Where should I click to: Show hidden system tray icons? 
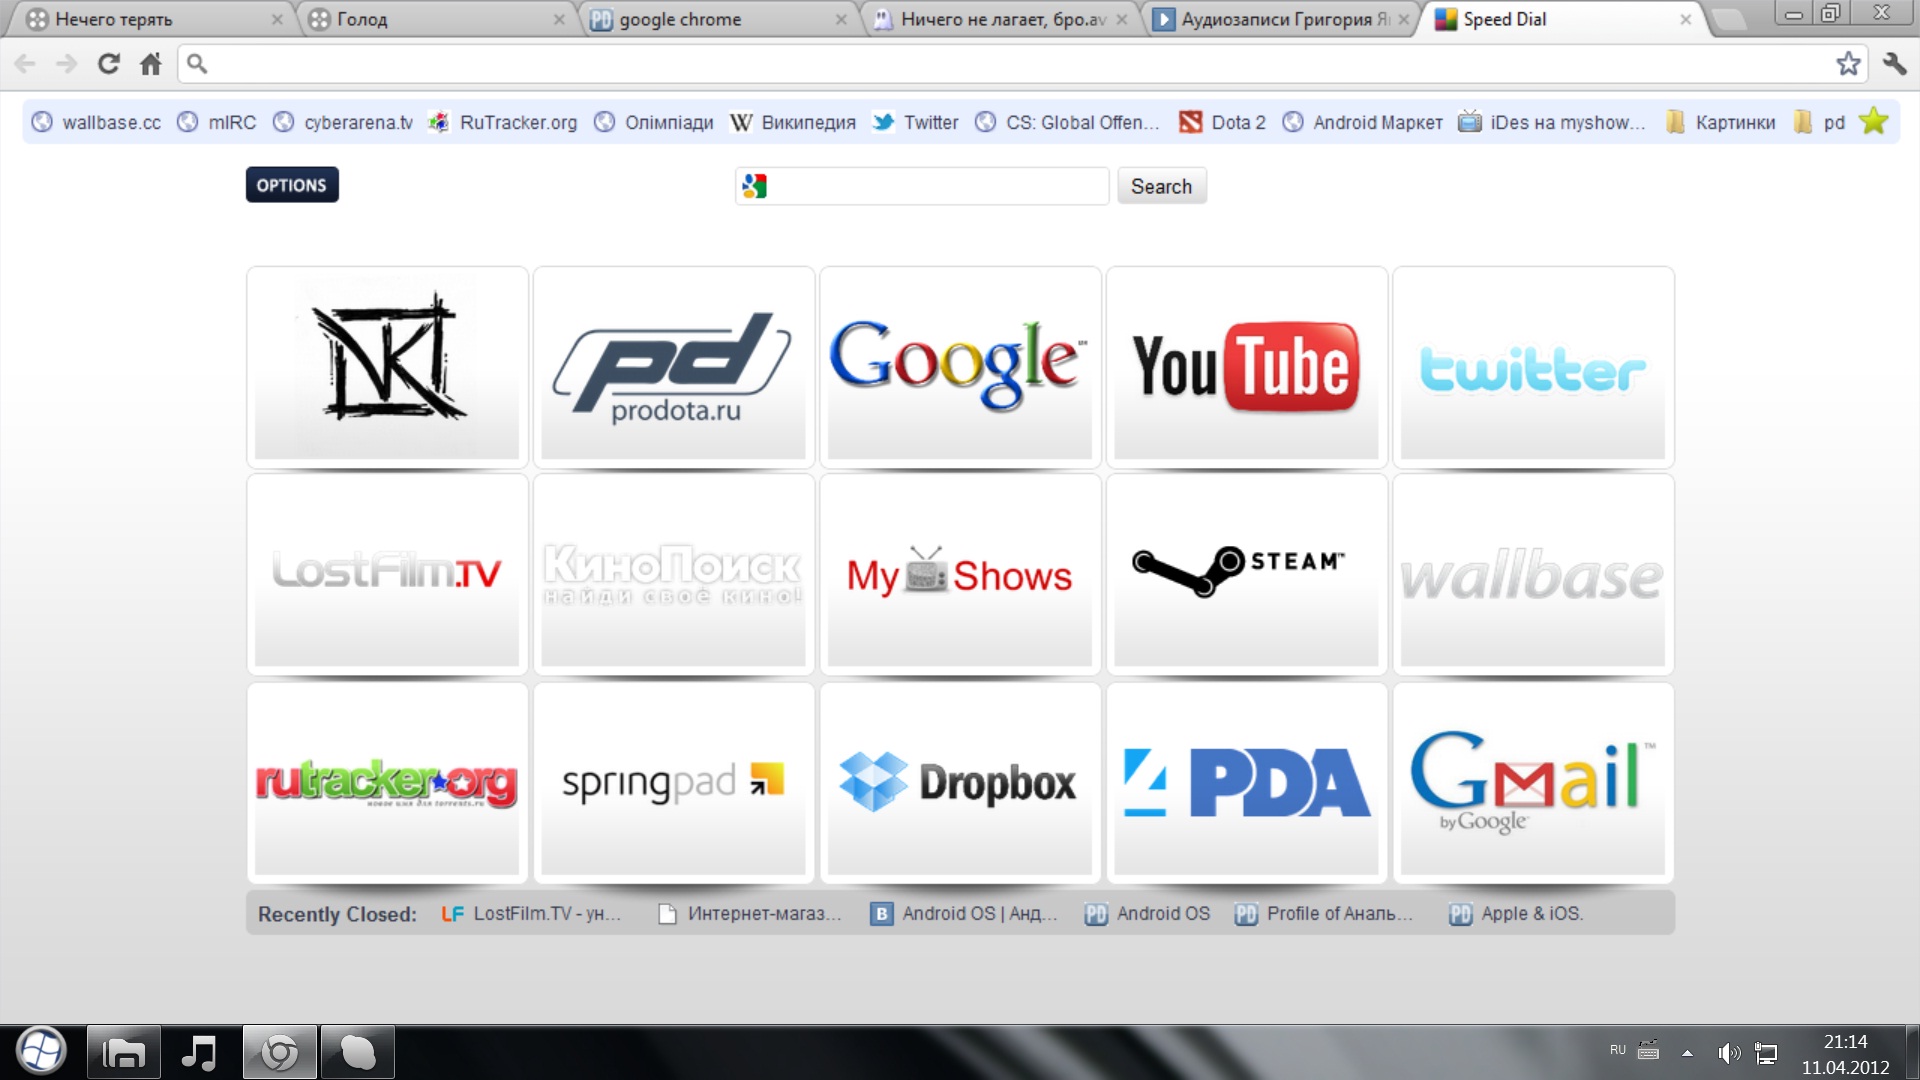[1687, 1053]
